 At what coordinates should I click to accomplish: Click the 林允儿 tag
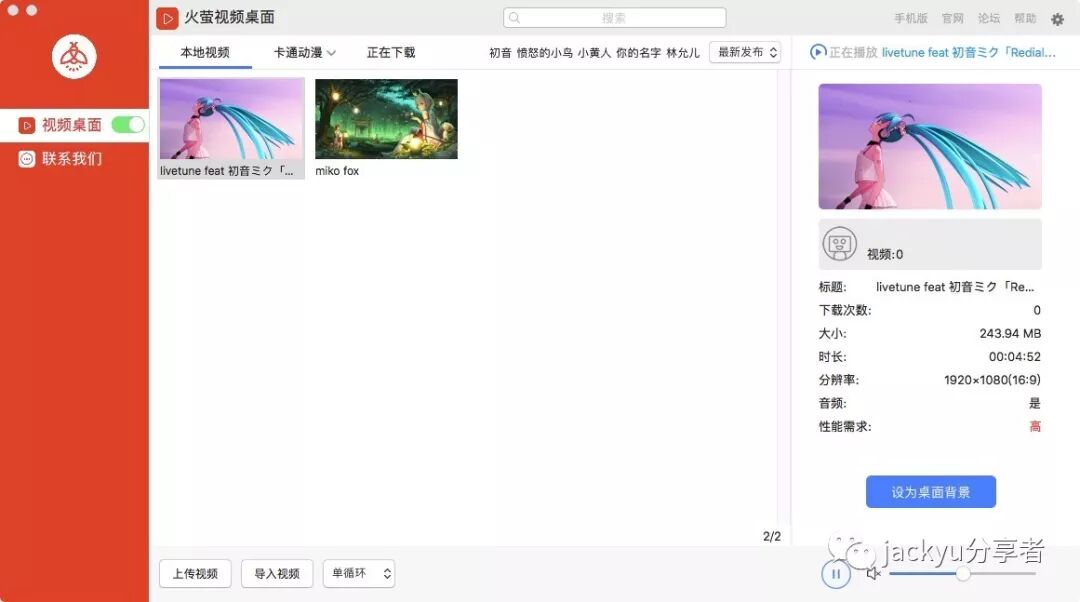tap(683, 52)
